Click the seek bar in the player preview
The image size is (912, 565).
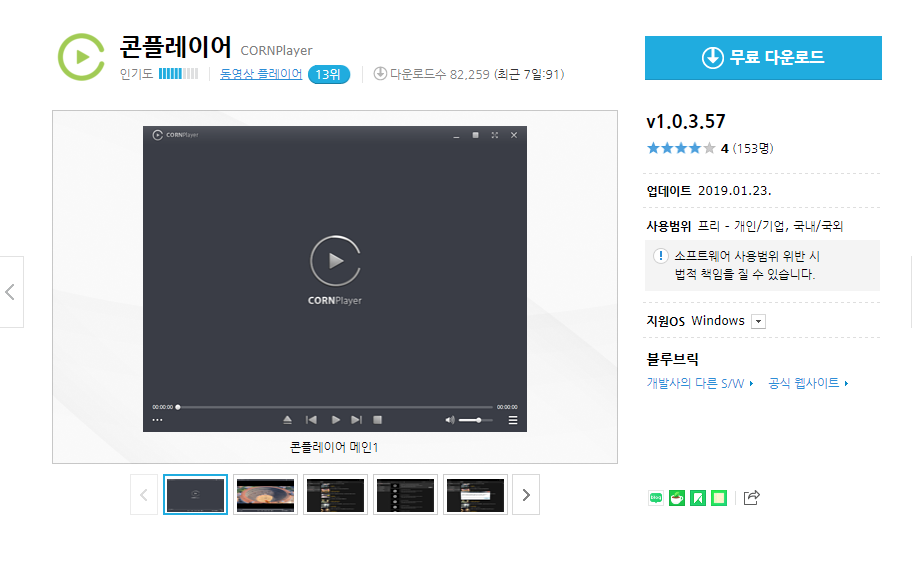[x=335, y=407]
